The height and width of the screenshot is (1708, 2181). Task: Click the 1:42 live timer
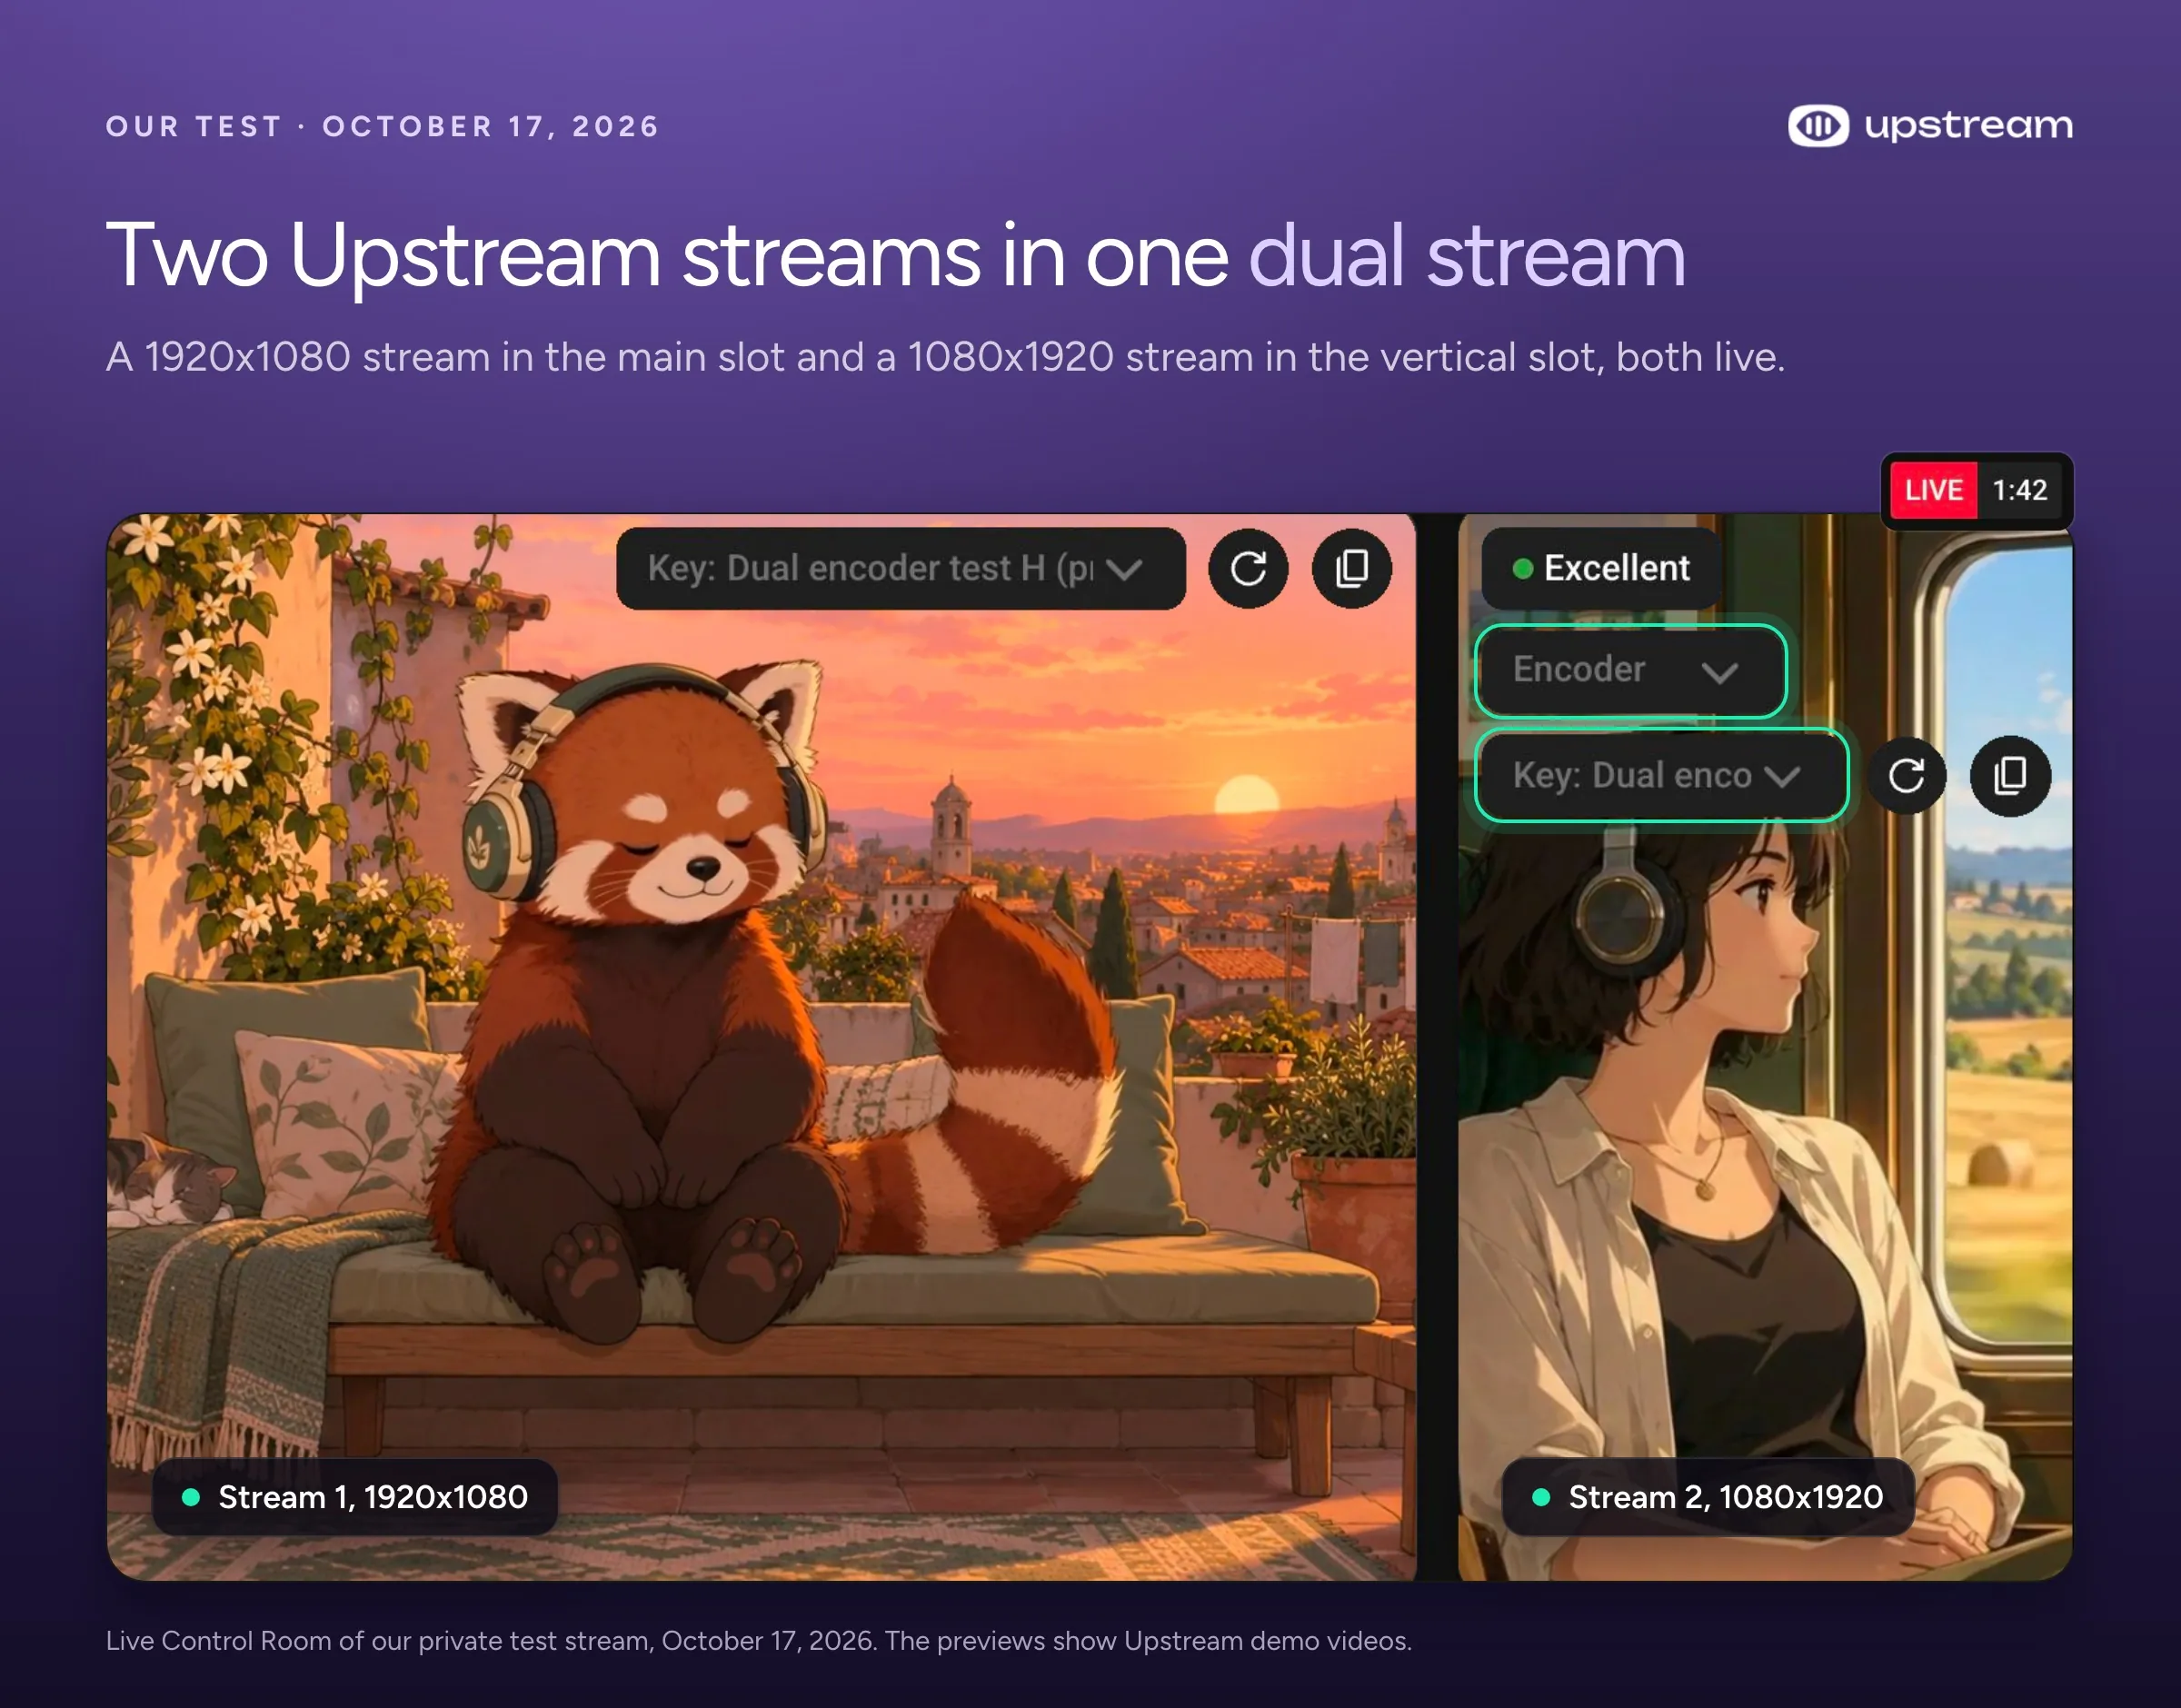(x=2020, y=490)
